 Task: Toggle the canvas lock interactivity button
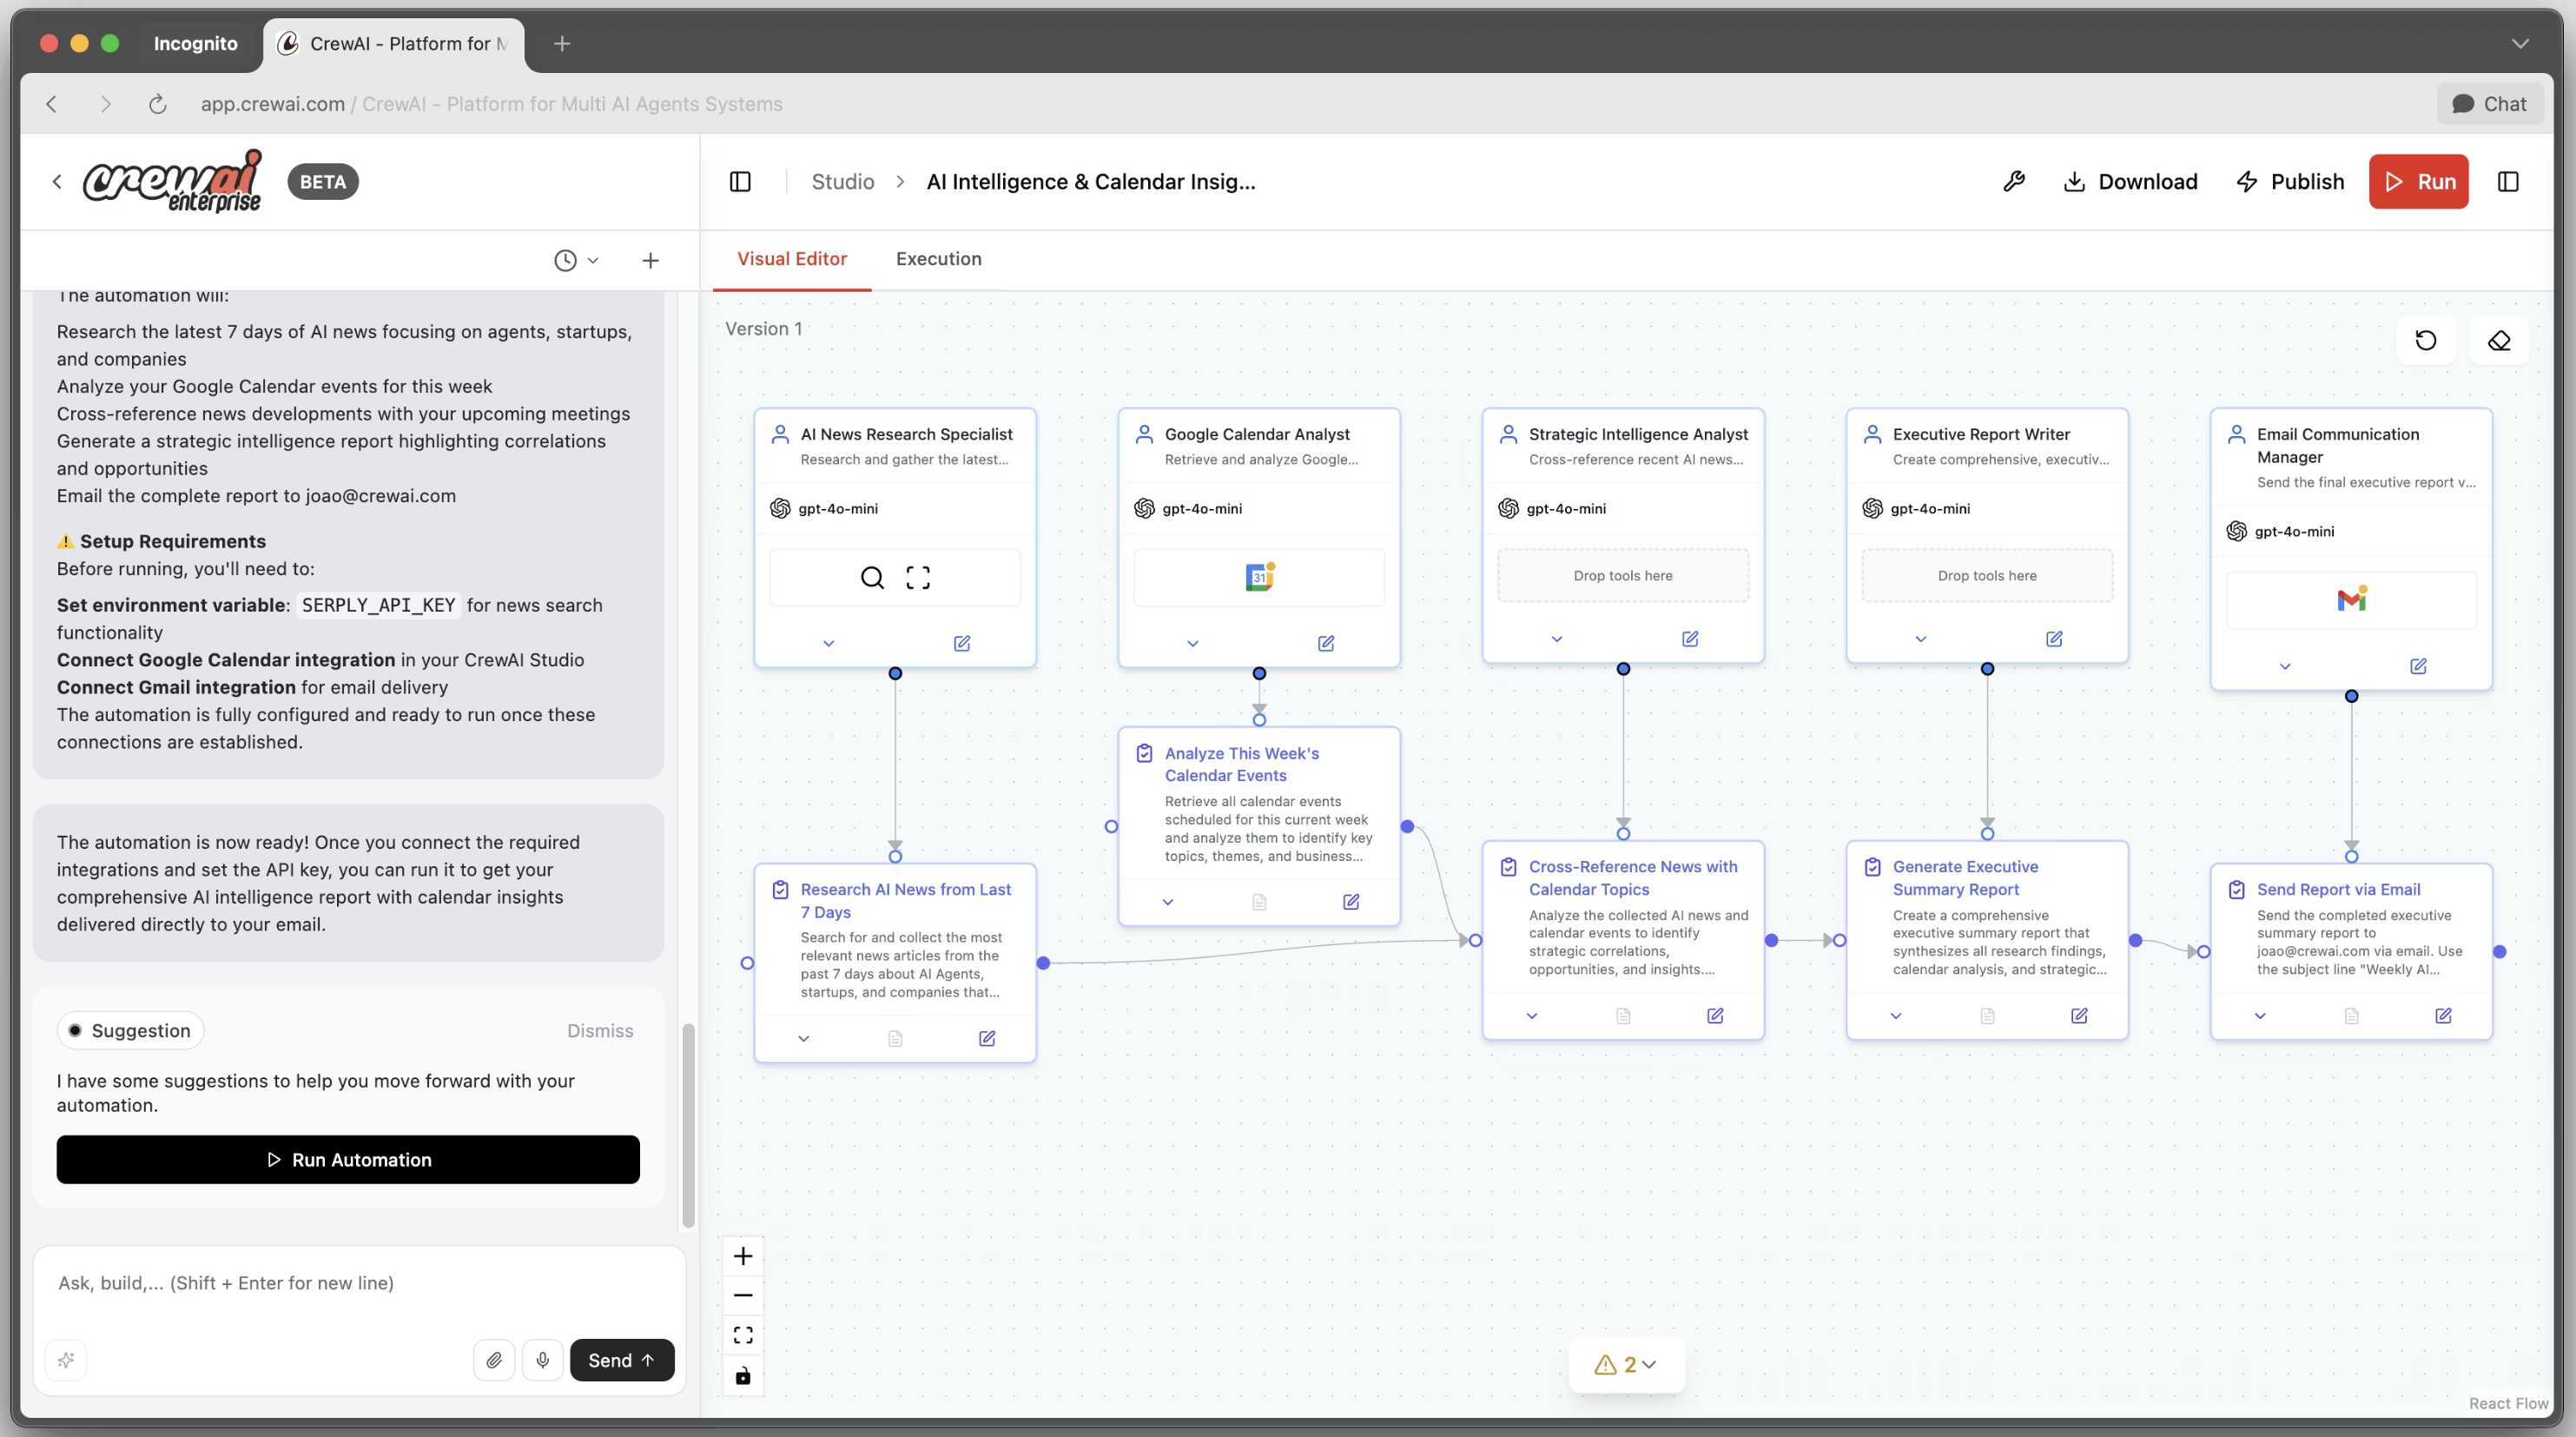(743, 1376)
